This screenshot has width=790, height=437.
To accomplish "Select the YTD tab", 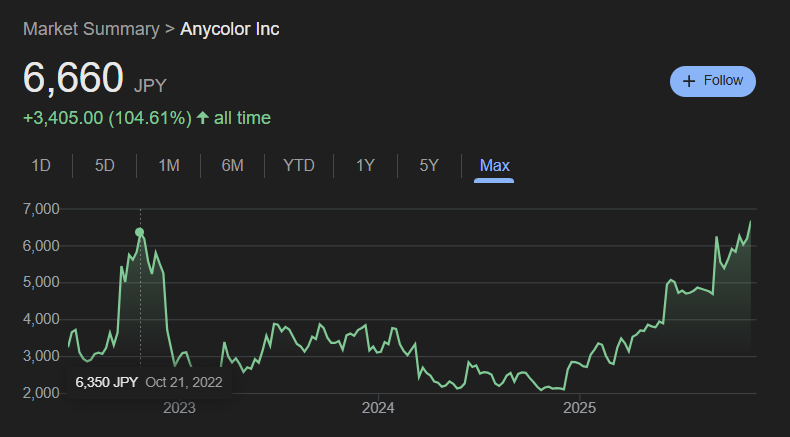I will coord(298,165).
